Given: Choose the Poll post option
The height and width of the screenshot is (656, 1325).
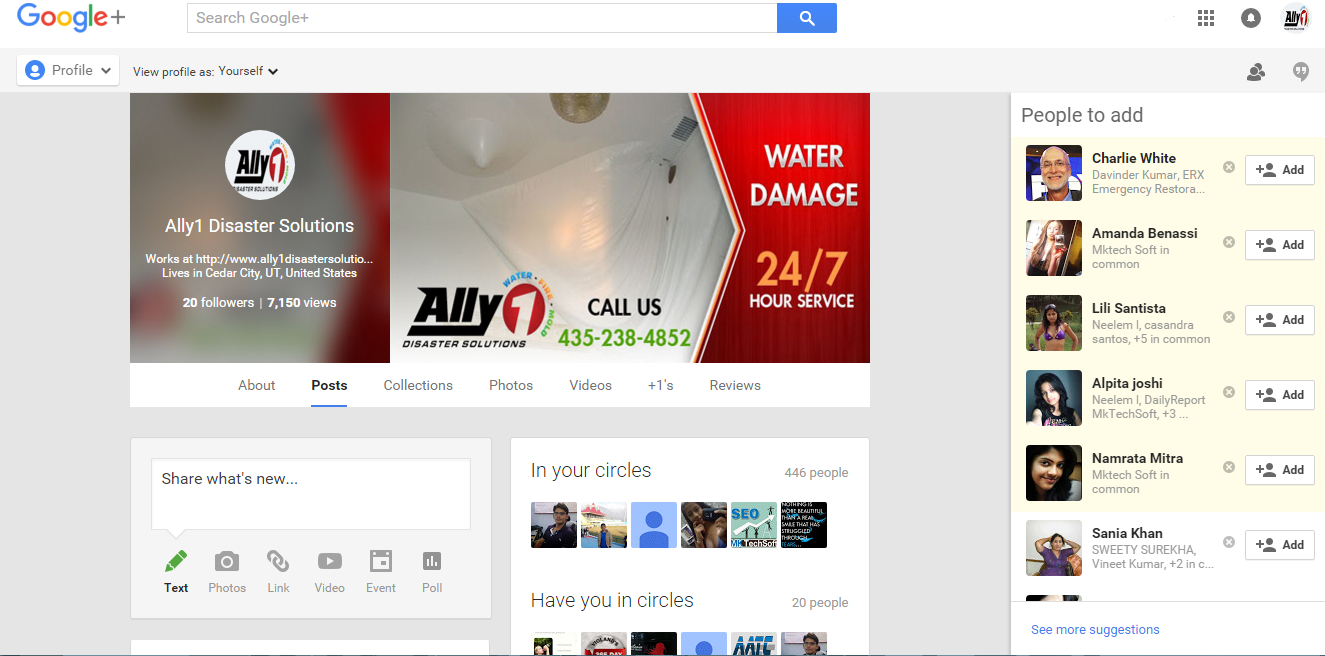Looking at the screenshot, I should click(x=432, y=572).
